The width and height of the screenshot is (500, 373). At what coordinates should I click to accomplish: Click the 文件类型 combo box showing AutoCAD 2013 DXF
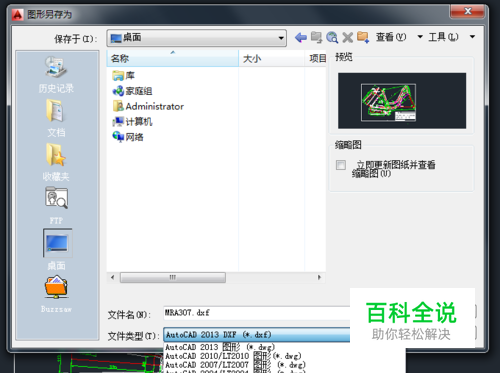pos(257,335)
